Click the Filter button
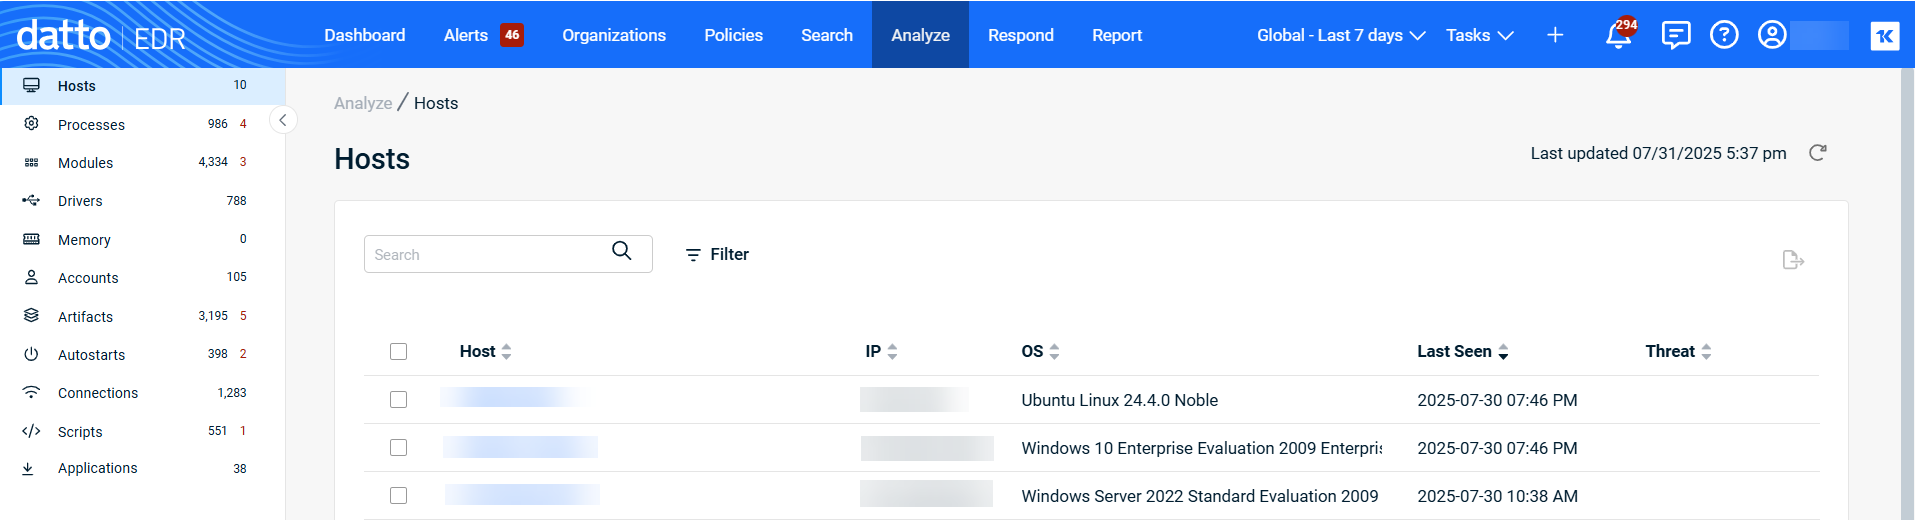The height and width of the screenshot is (520, 1915). tap(717, 255)
